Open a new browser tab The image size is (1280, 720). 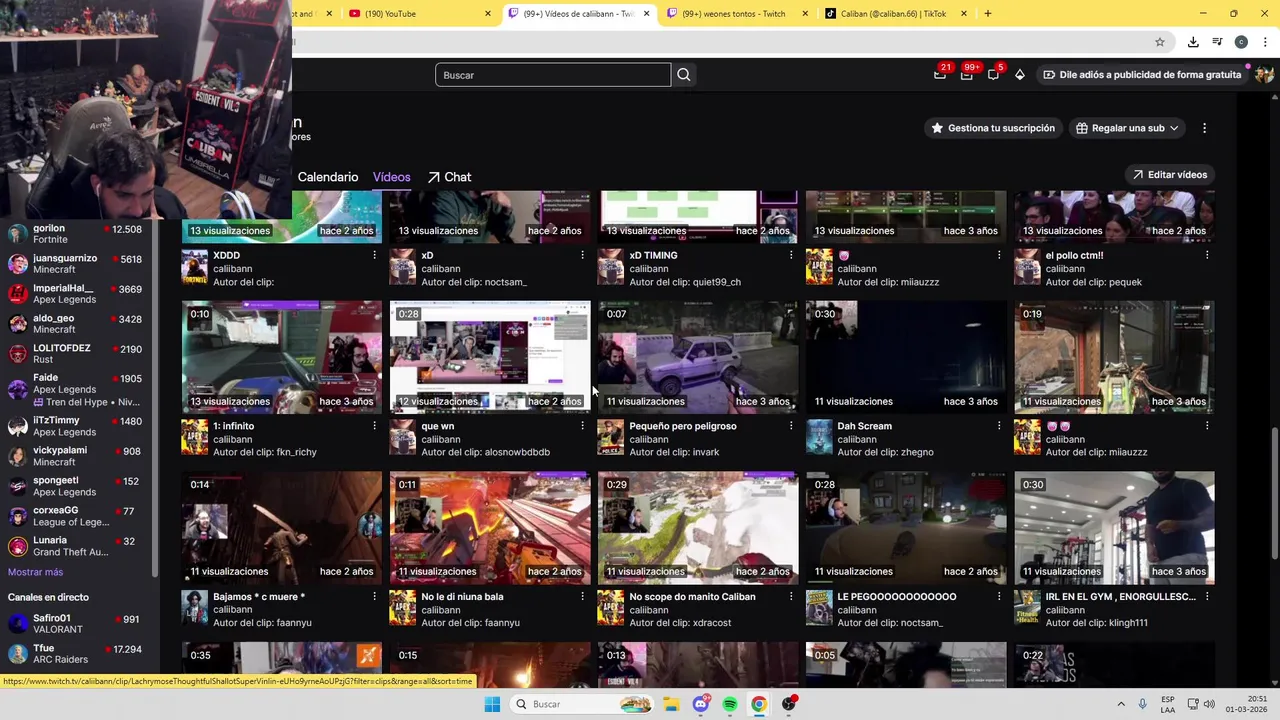(988, 14)
